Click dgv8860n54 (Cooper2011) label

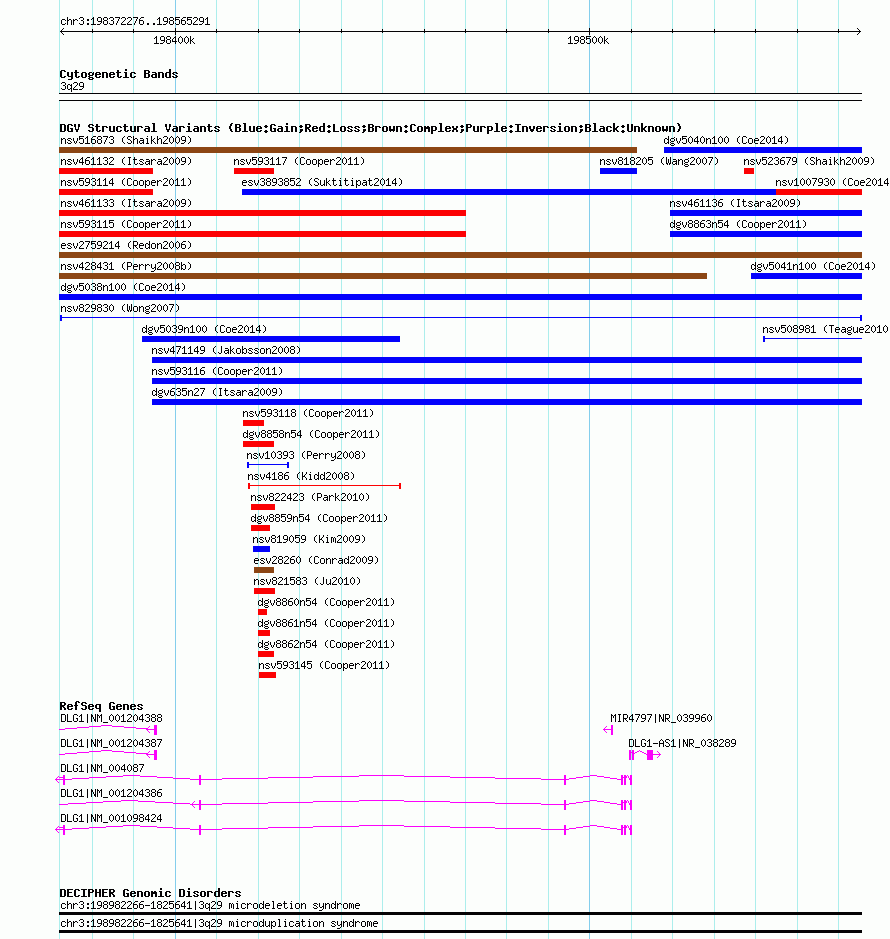(326, 602)
